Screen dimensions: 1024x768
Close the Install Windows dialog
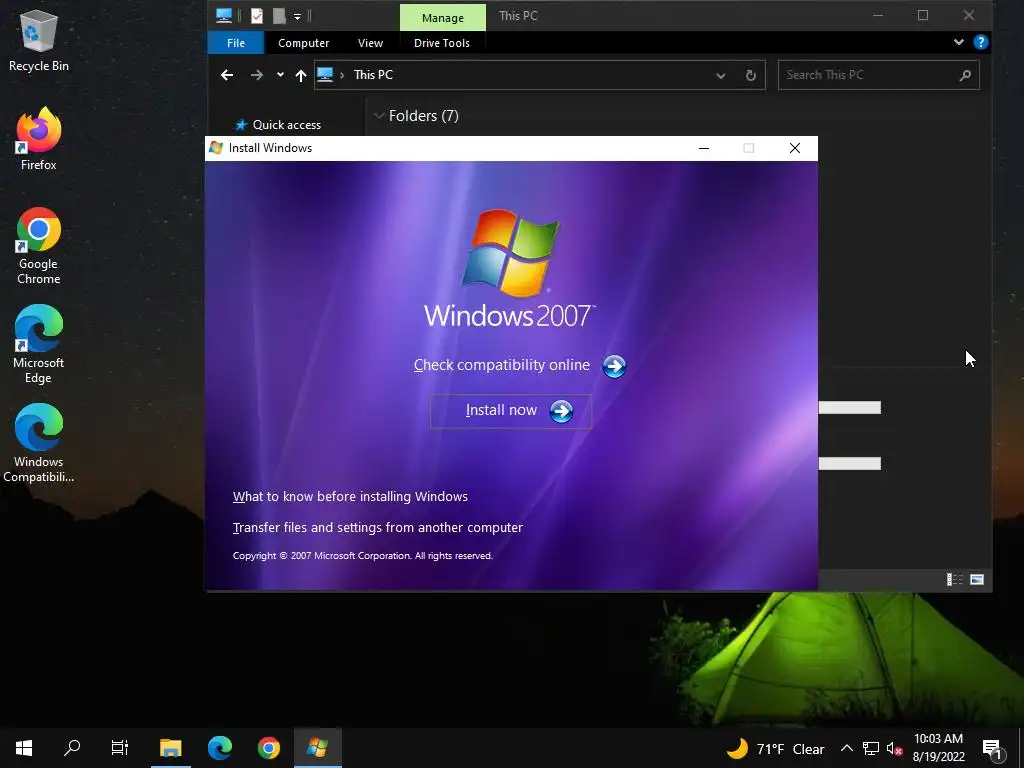pyautogui.click(x=795, y=148)
